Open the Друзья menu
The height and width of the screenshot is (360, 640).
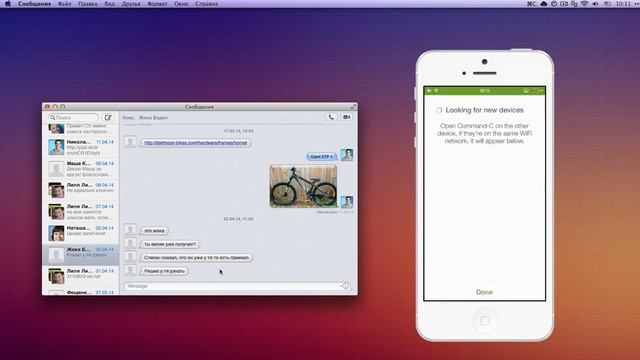tap(131, 4)
